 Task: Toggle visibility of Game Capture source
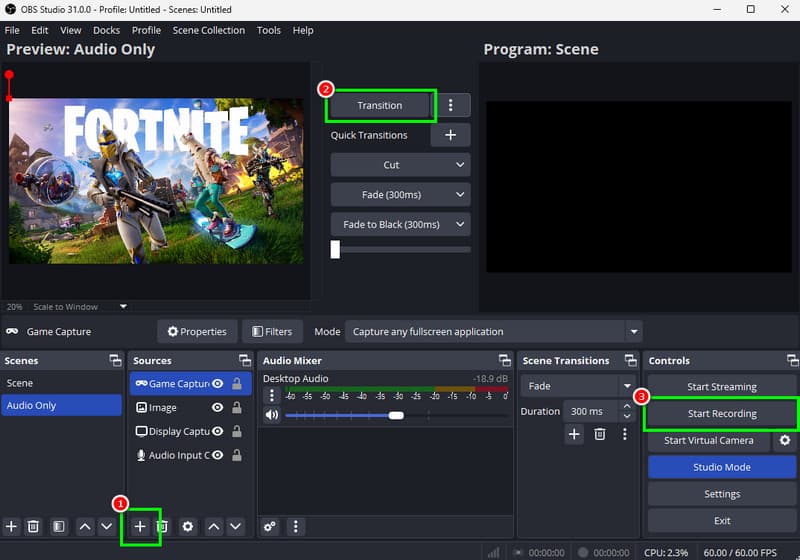(217, 384)
